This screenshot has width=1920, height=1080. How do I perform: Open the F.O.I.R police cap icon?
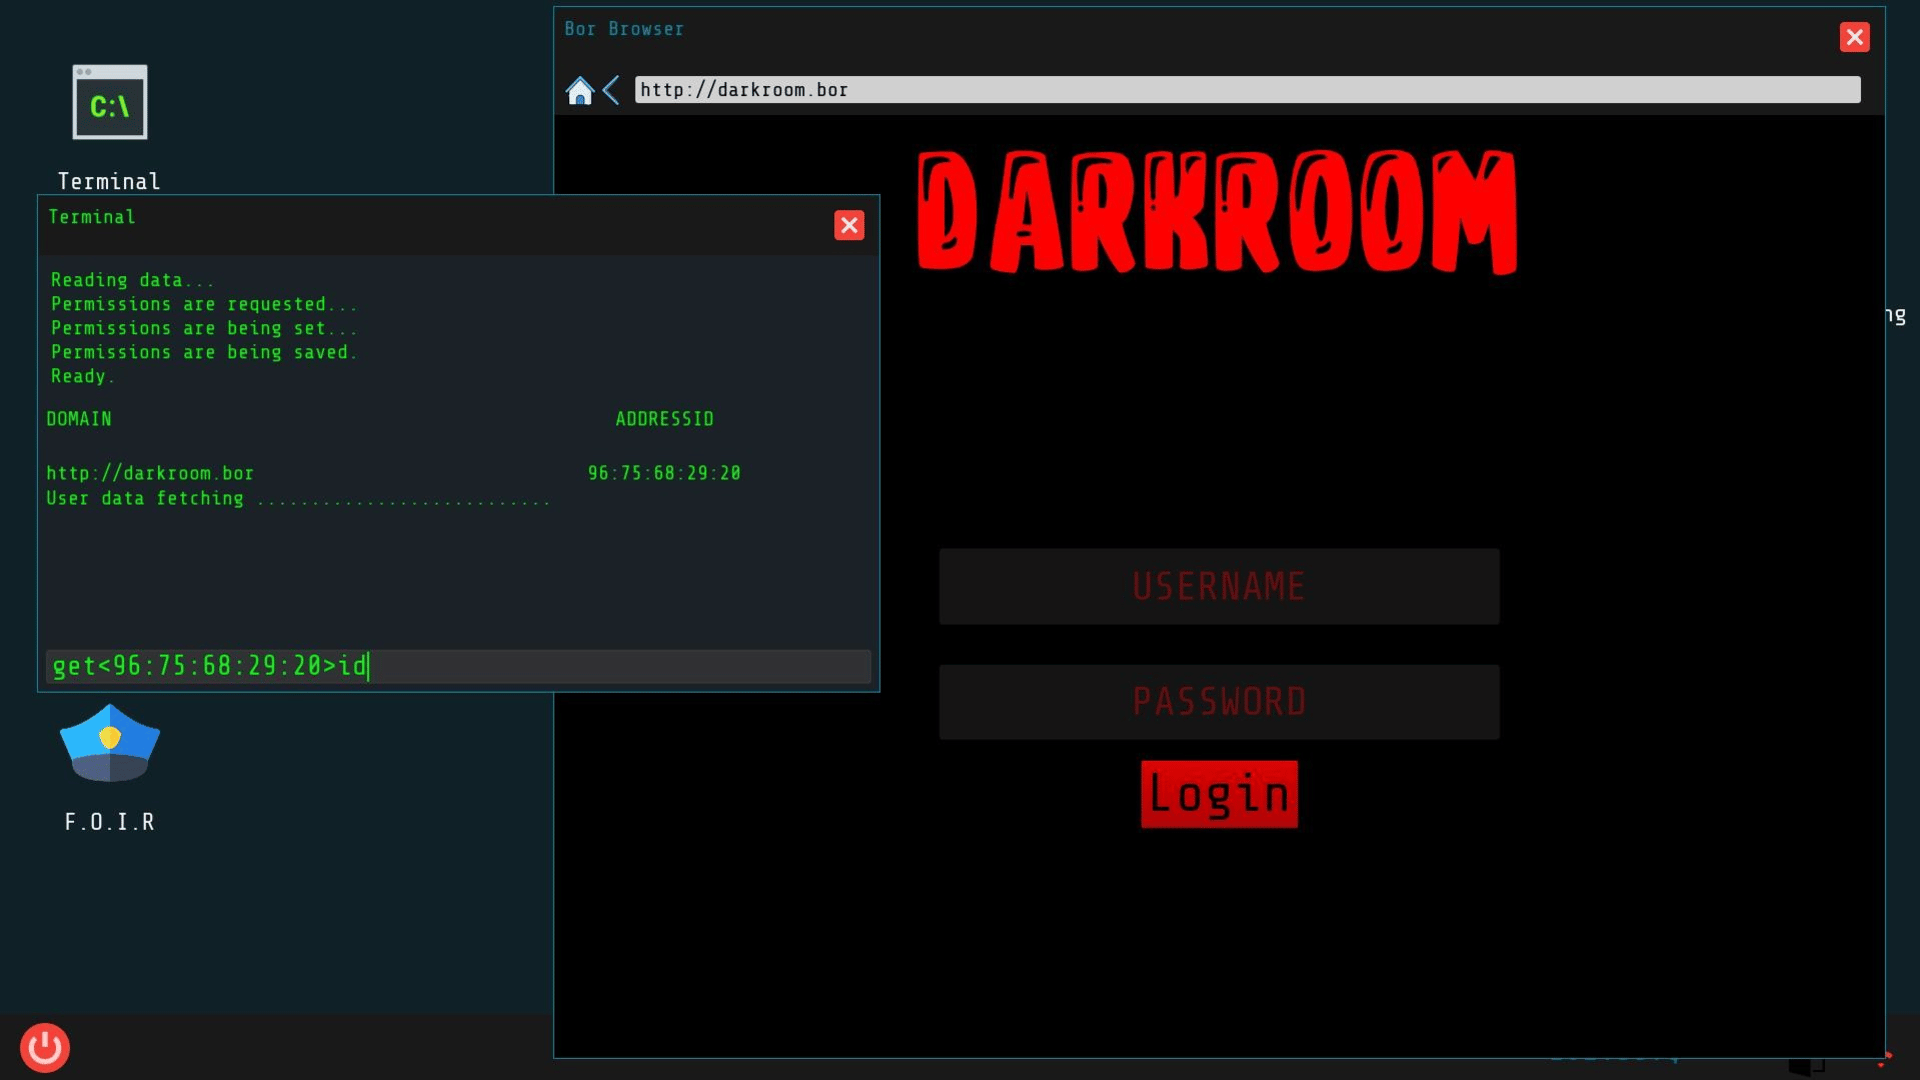pos(110,744)
